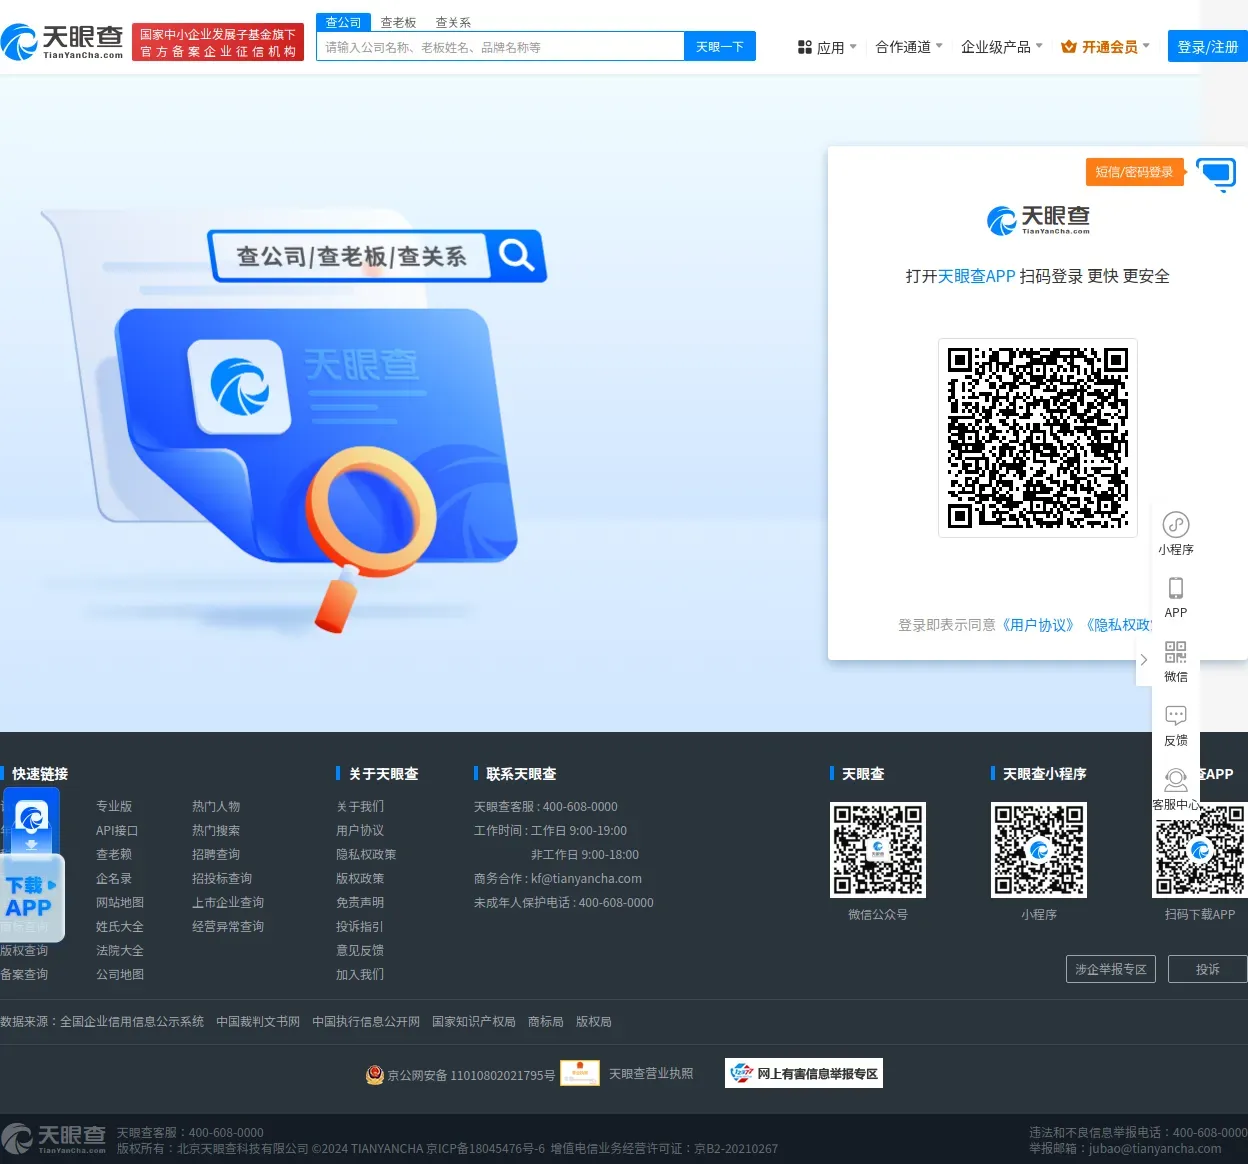The width and height of the screenshot is (1248, 1164).
Task: Open the 《用户协议》 link in login box
Action: point(1039,625)
